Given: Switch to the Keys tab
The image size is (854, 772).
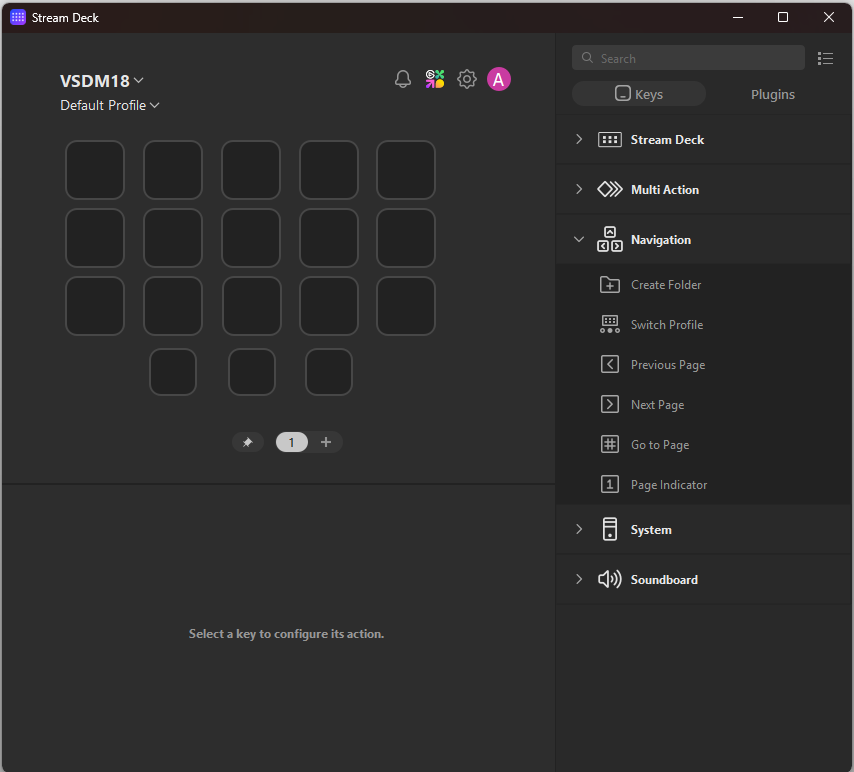Looking at the screenshot, I should click(x=639, y=94).
